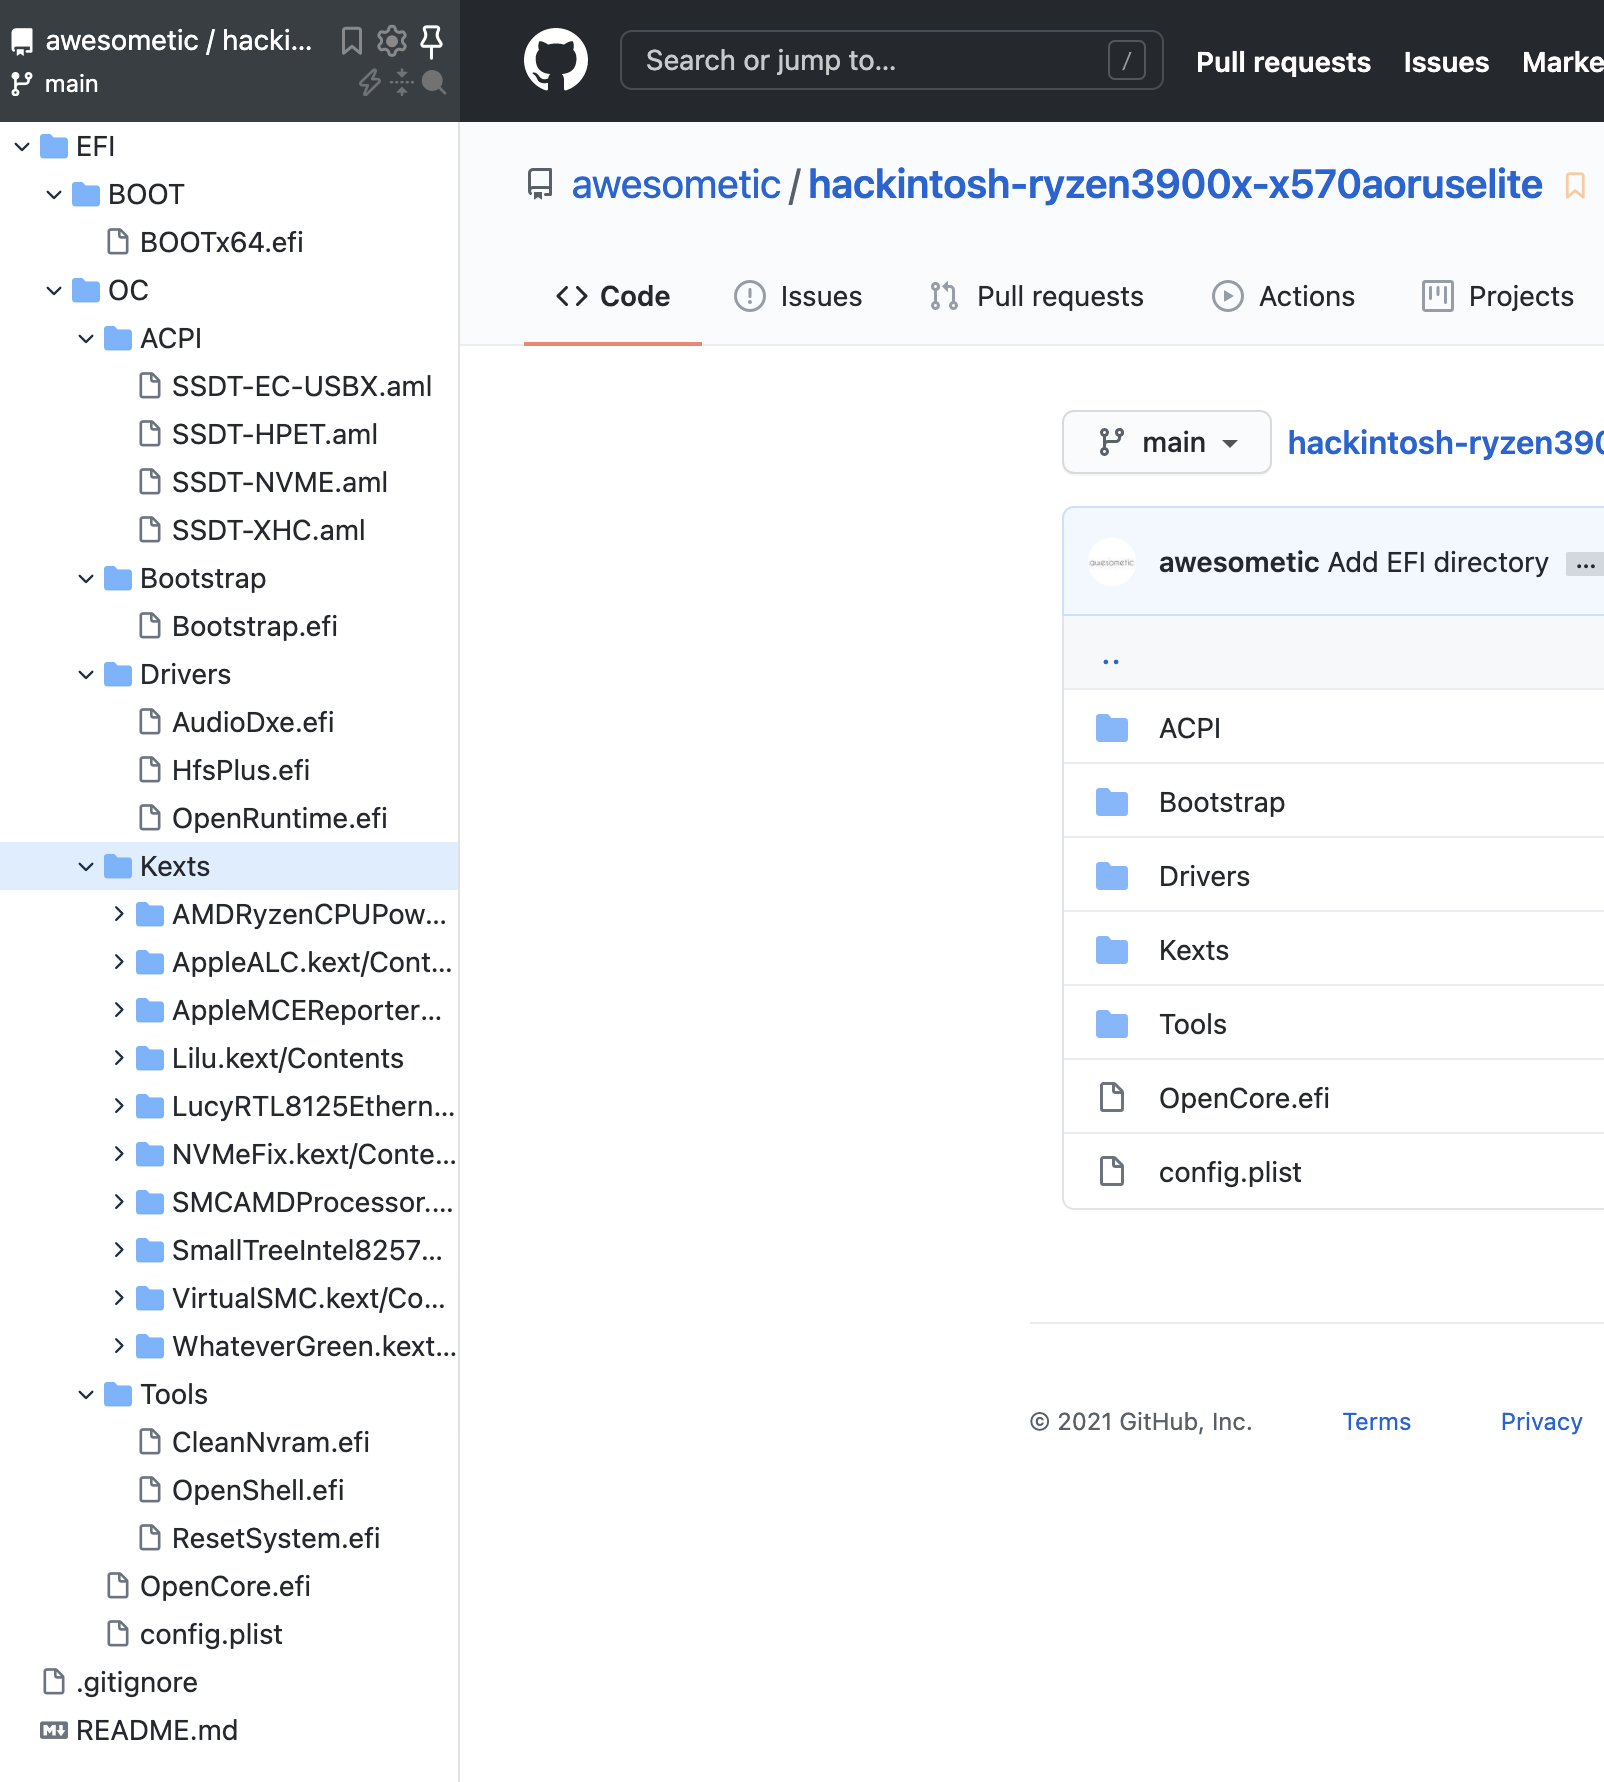Click the bookmark icon beside repo title
The image size is (1604, 1782).
1575,186
